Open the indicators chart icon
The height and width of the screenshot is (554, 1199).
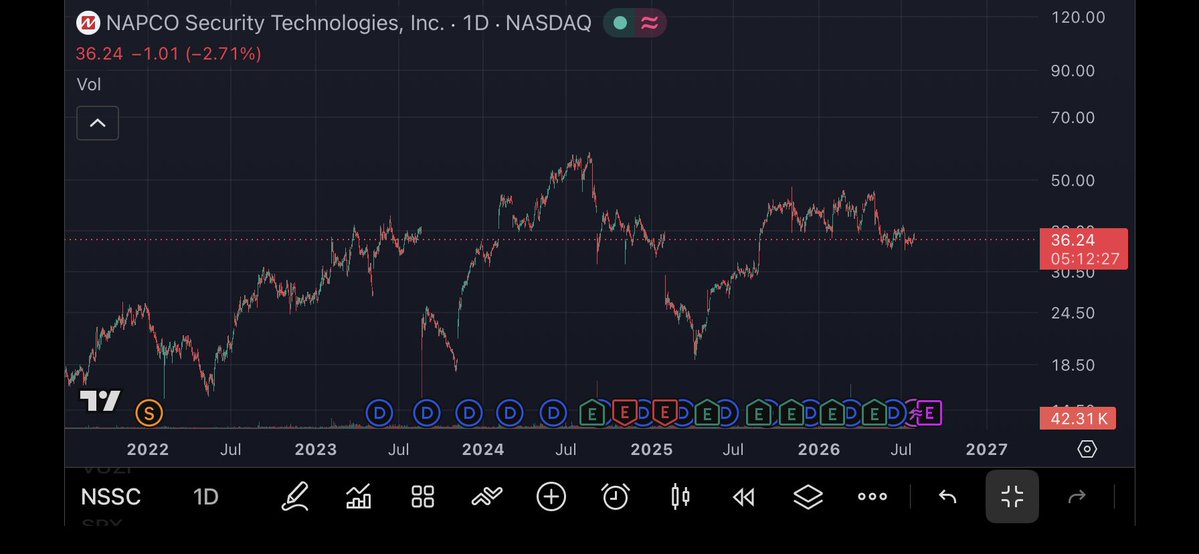click(x=359, y=497)
